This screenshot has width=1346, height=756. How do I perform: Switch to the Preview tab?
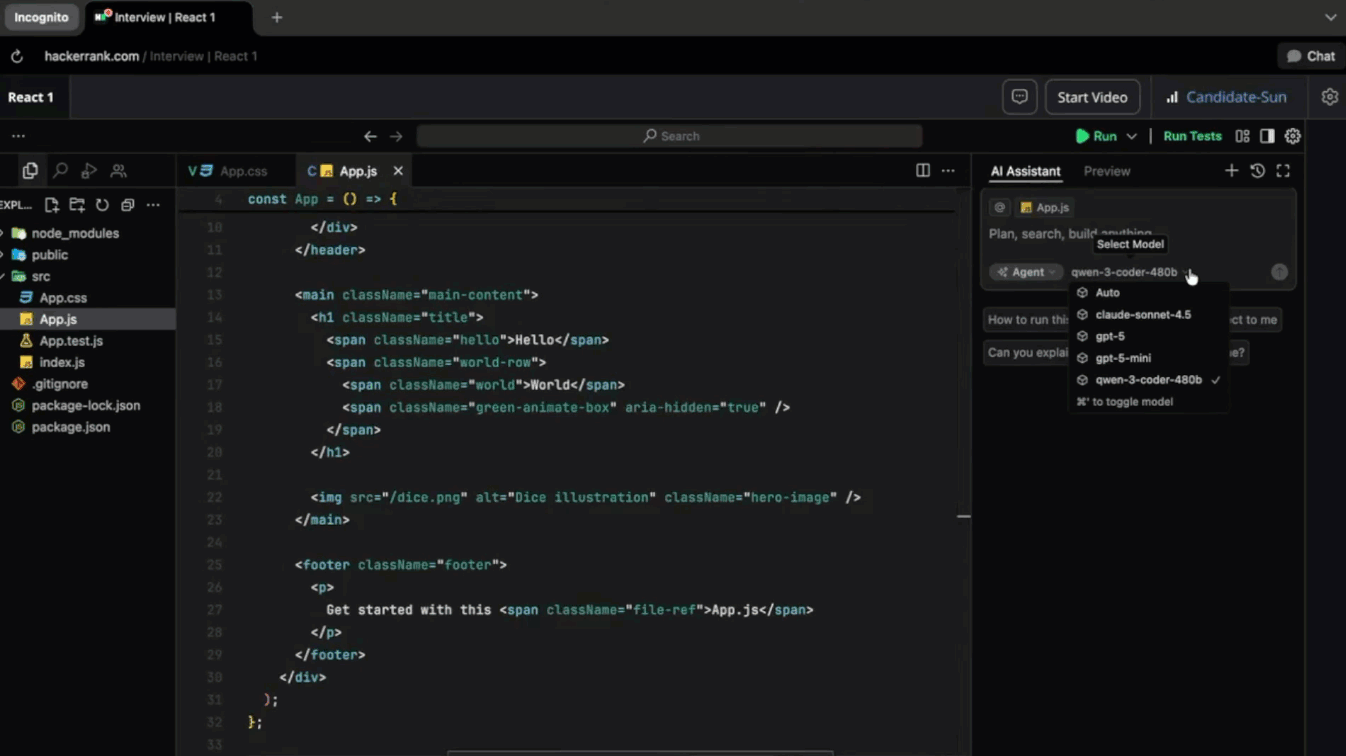tap(1107, 171)
